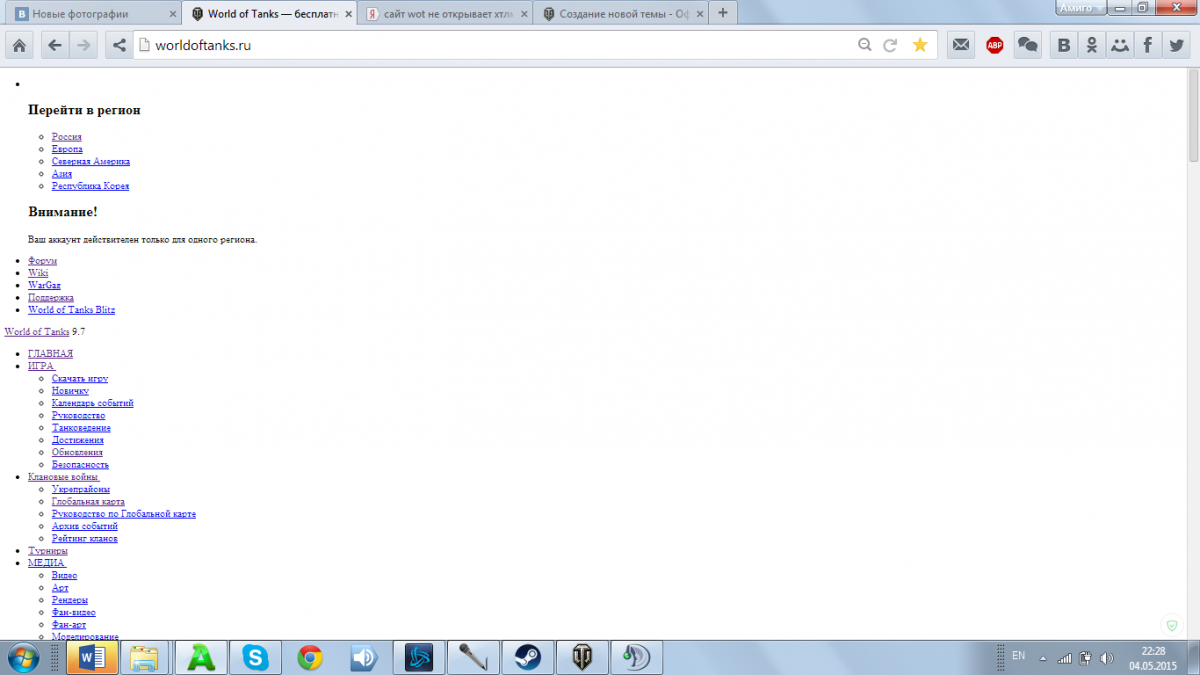Screen dimensions: 1200x675
Task: Open the Twitter bird toolbar icon
Action: (1175, 45)
